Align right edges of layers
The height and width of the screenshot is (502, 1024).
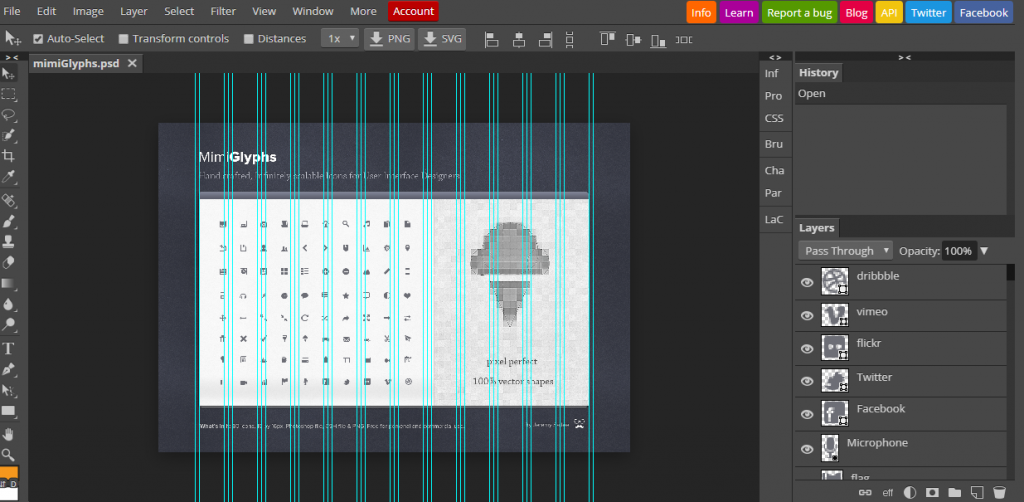click(546, 40)
